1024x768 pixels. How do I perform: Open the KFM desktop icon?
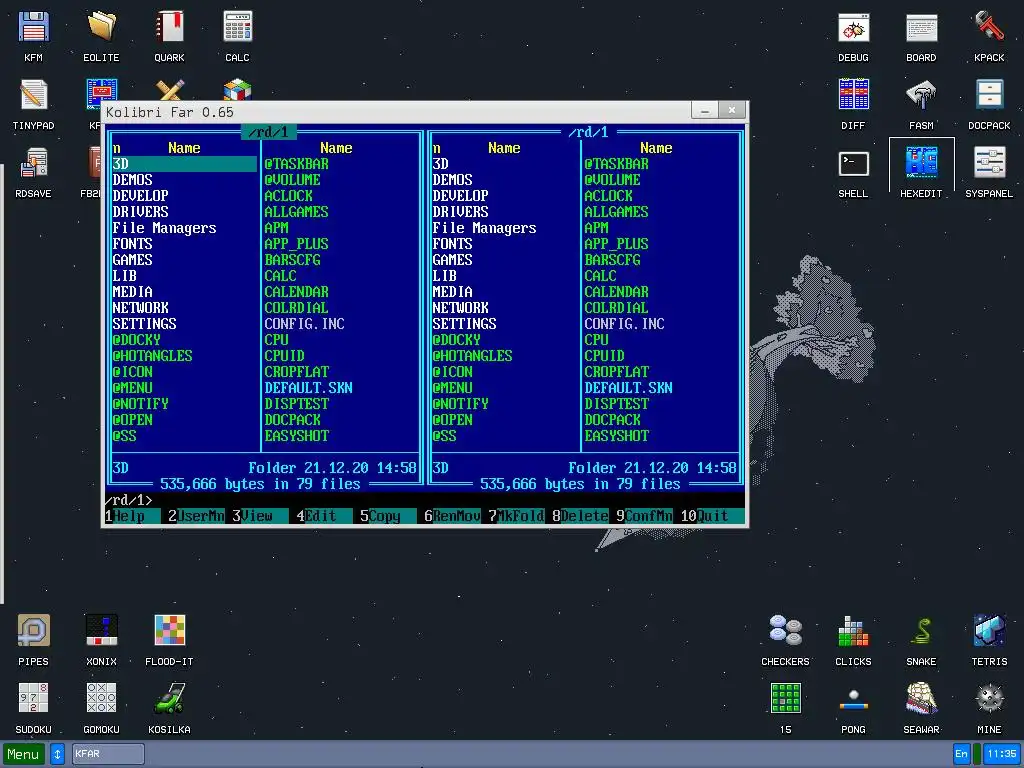[x=33, y=36]
